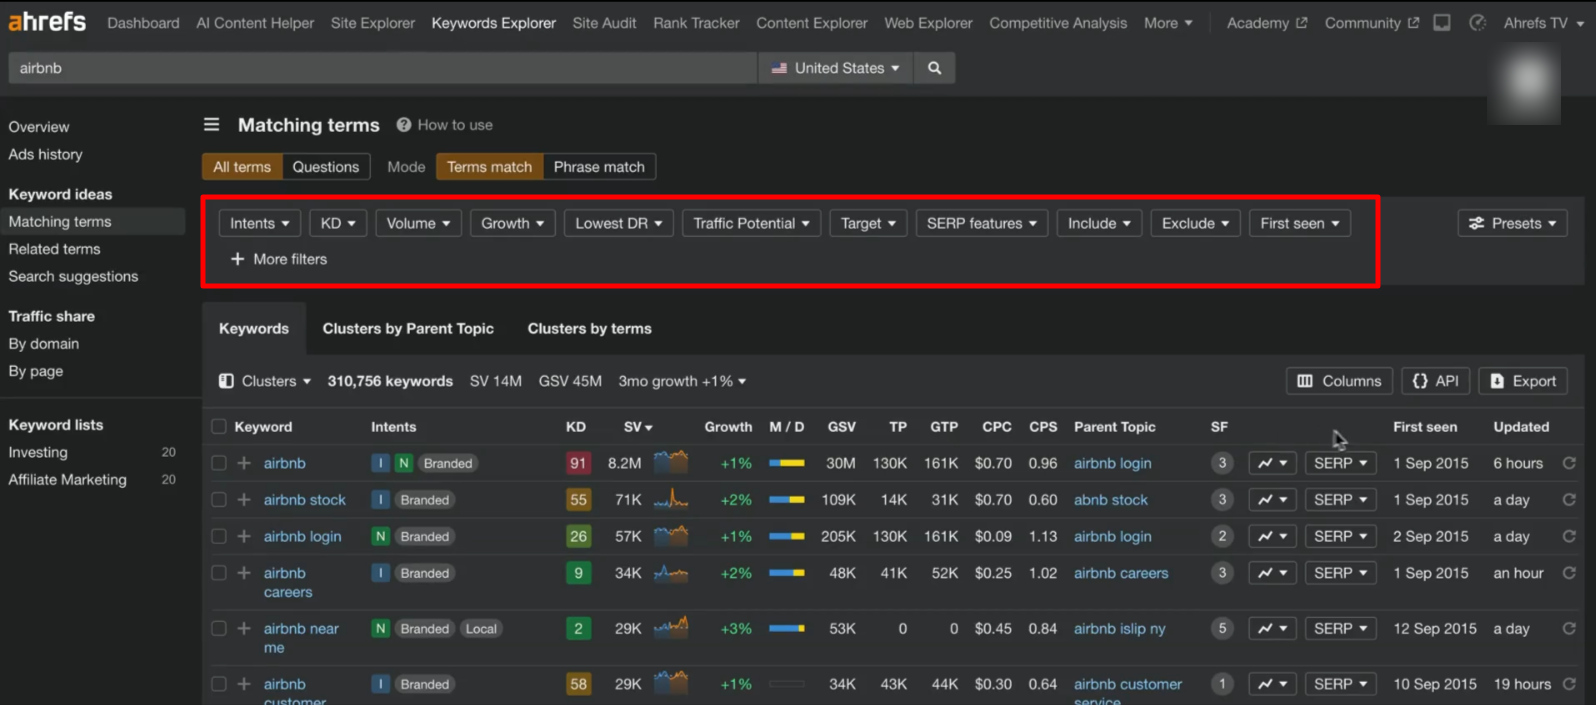Click the M/D distribution bar for airbnb near me
This screenshot has height=705, width=1596.
[787, 629]
